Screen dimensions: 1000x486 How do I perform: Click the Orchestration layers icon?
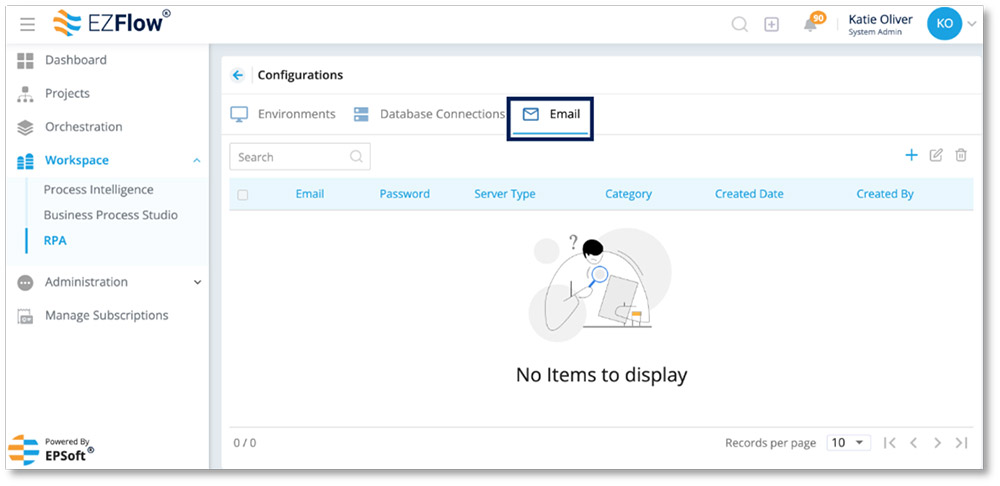(x=25, y=128)
